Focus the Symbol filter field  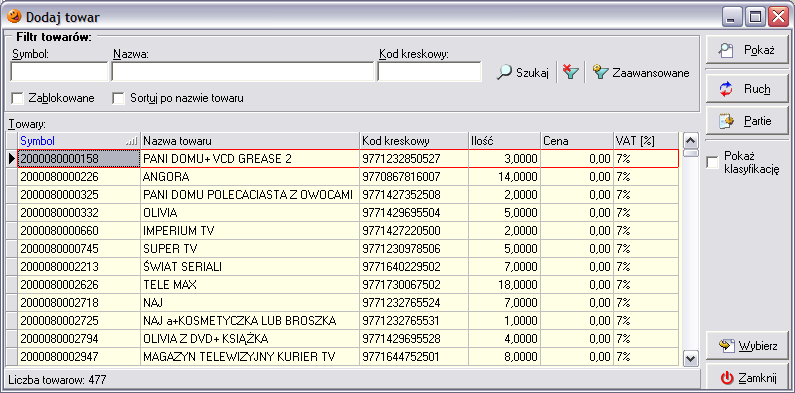tap(59, 72)
